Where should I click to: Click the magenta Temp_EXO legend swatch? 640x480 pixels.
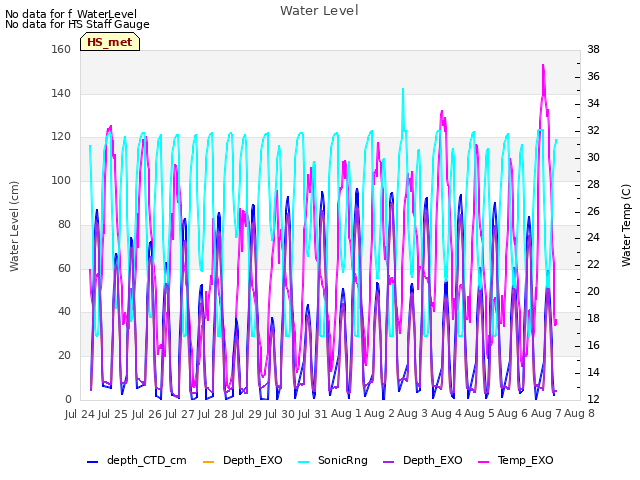click(x=483, y=462)
